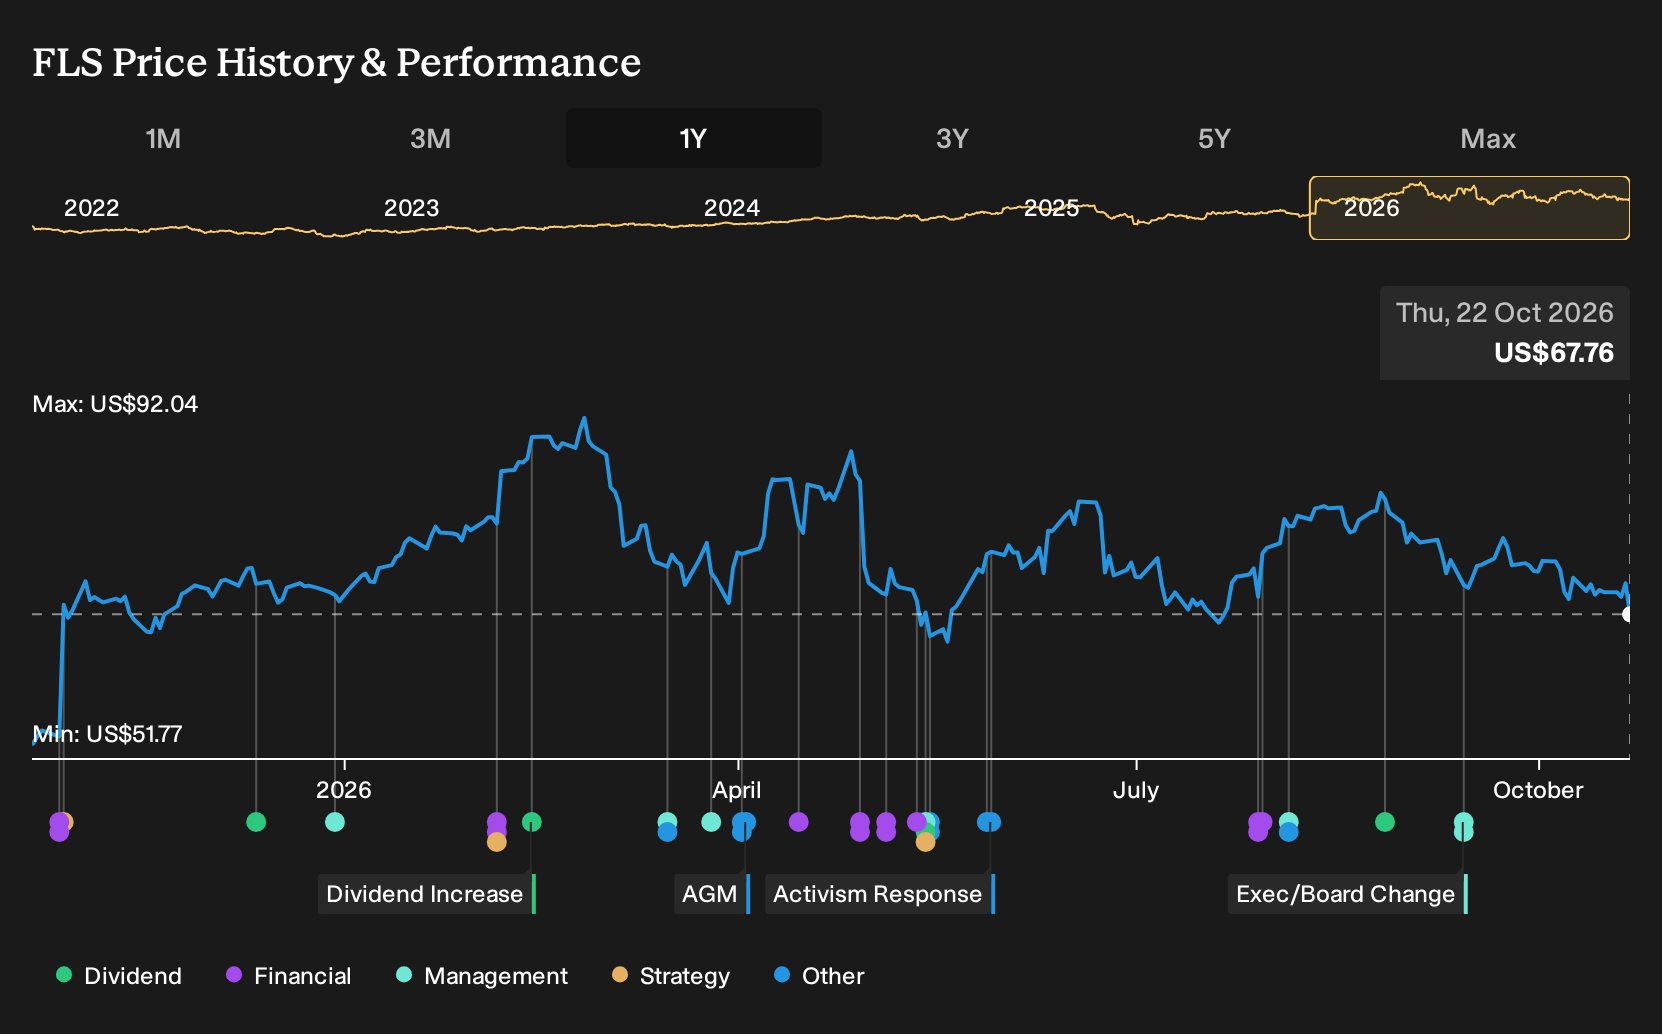This screenshot has height=1034, width=1662.
Task: Toggle the Management legend filter
Action: tap(482, 976)
